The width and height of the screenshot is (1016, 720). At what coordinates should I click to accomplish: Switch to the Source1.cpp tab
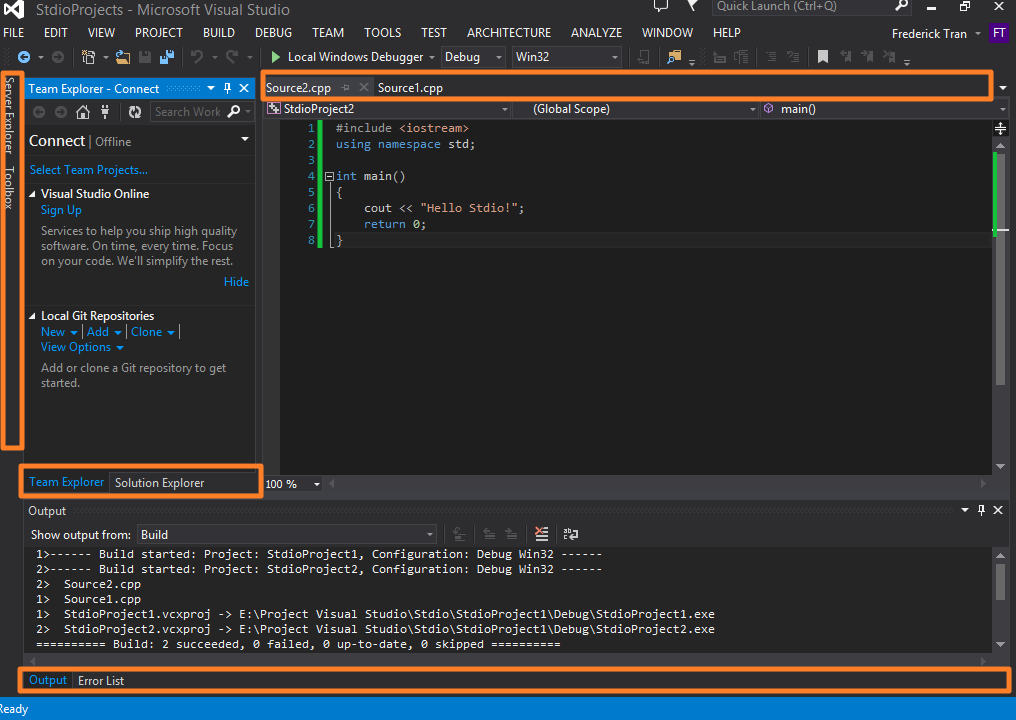(410, 88)
